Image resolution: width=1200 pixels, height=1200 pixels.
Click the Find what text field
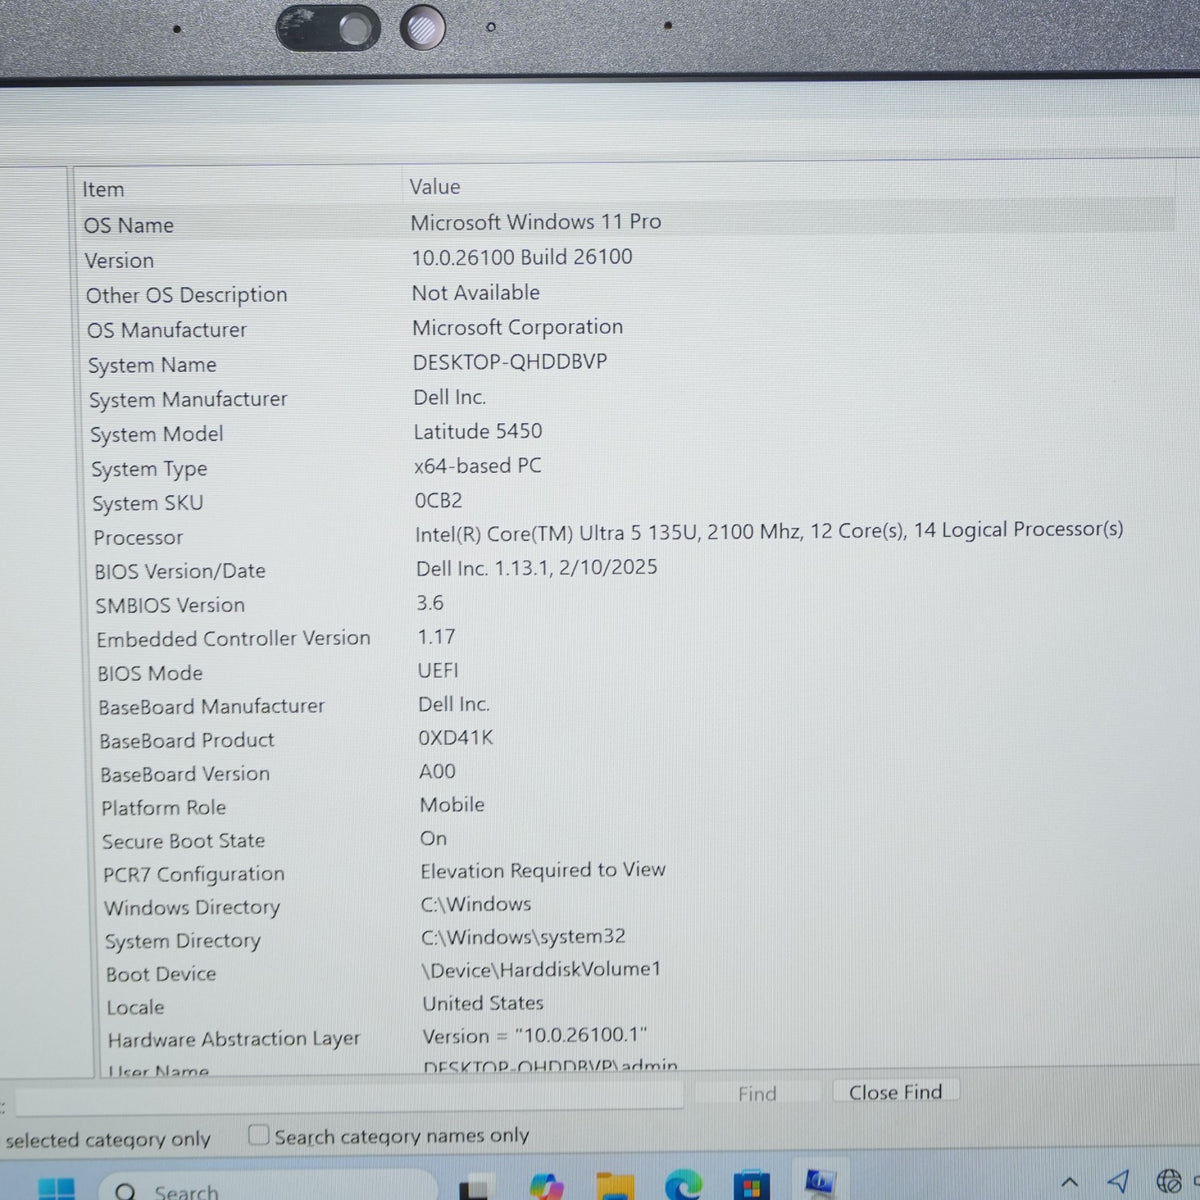coord(349,1098)
